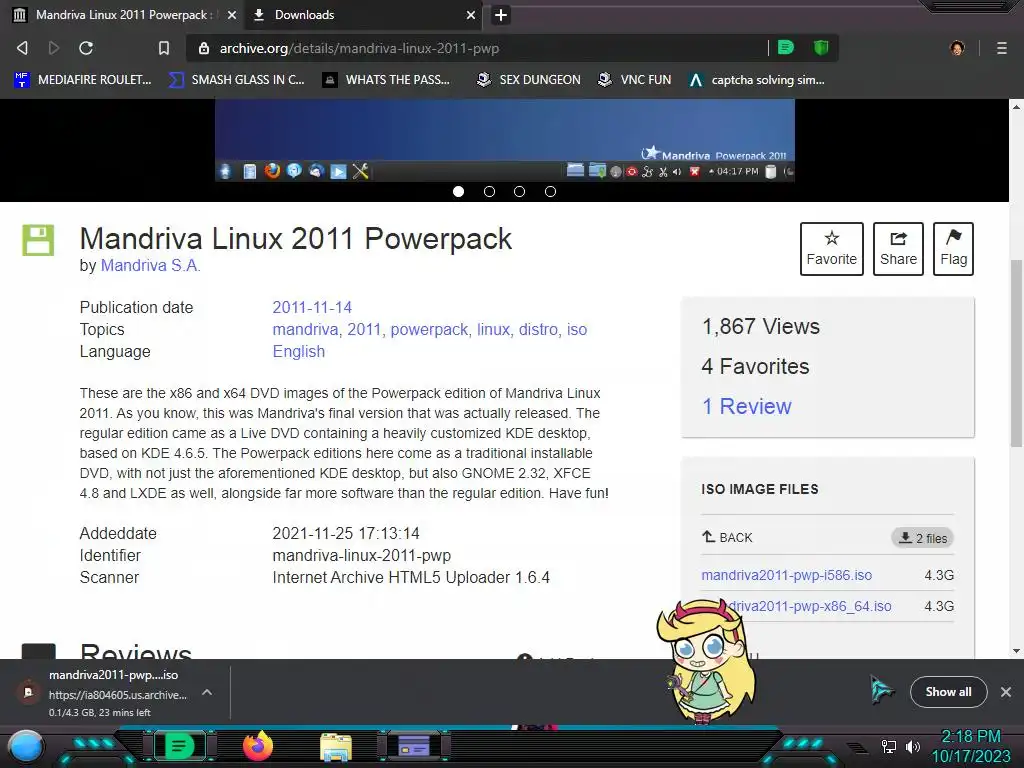This screenshot has height=768, width=1024.
Task: Open a new tab with plus button
Action: (x=500, y=15)
